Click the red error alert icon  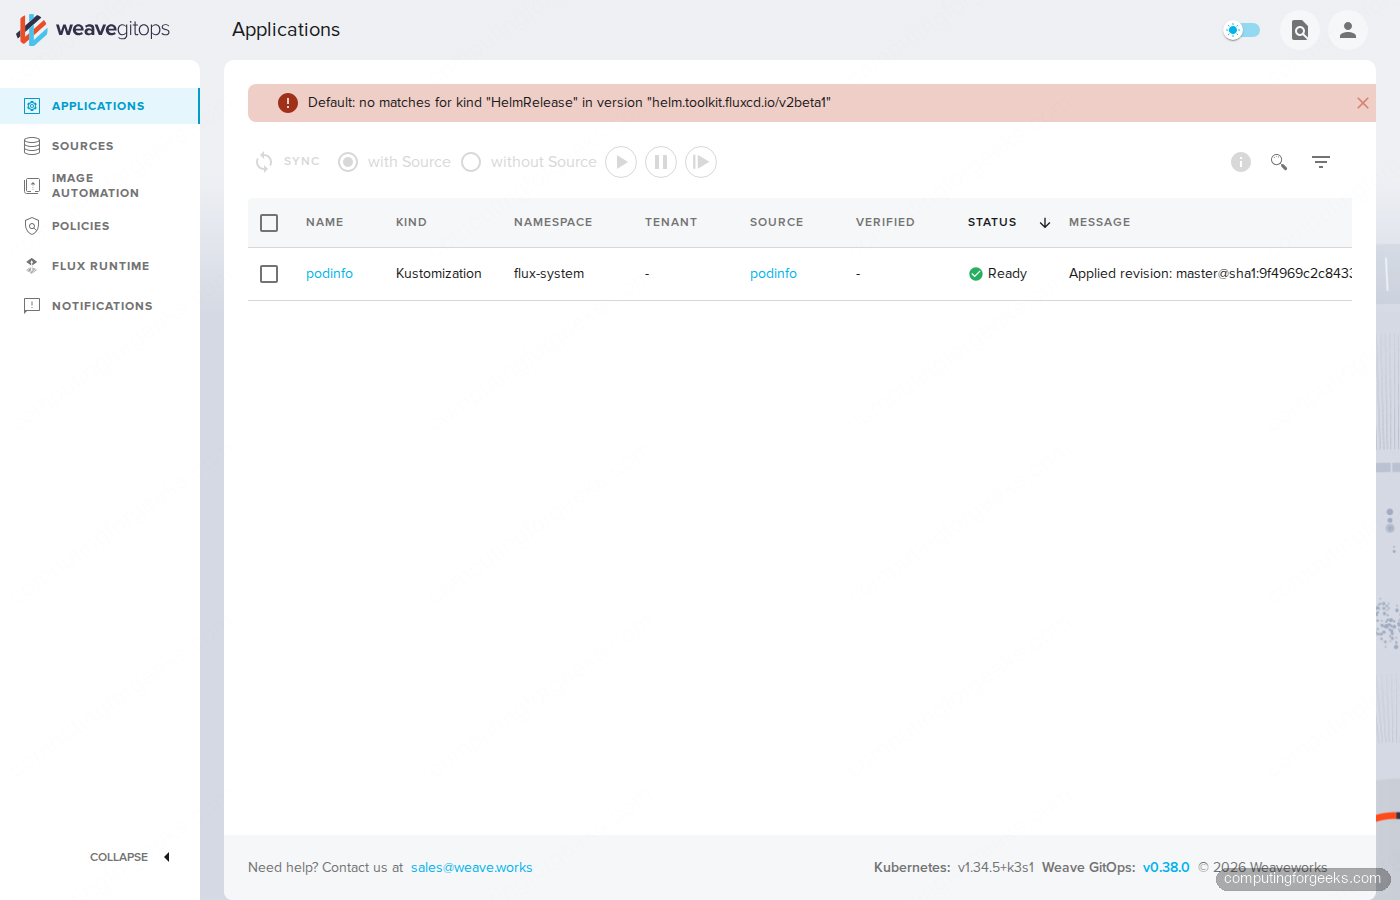tap(288, 103)
